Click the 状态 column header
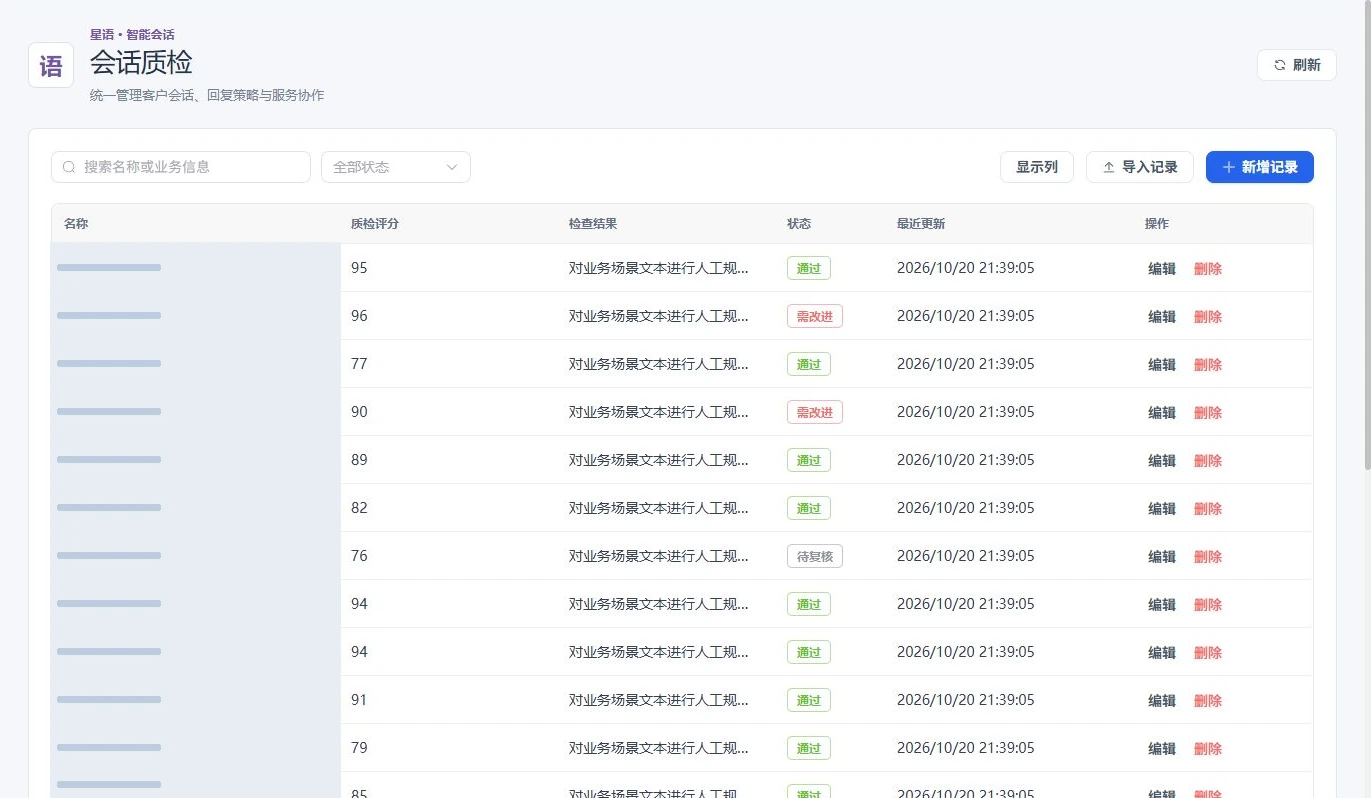The image size is (1371, 798). pos(799,224)
